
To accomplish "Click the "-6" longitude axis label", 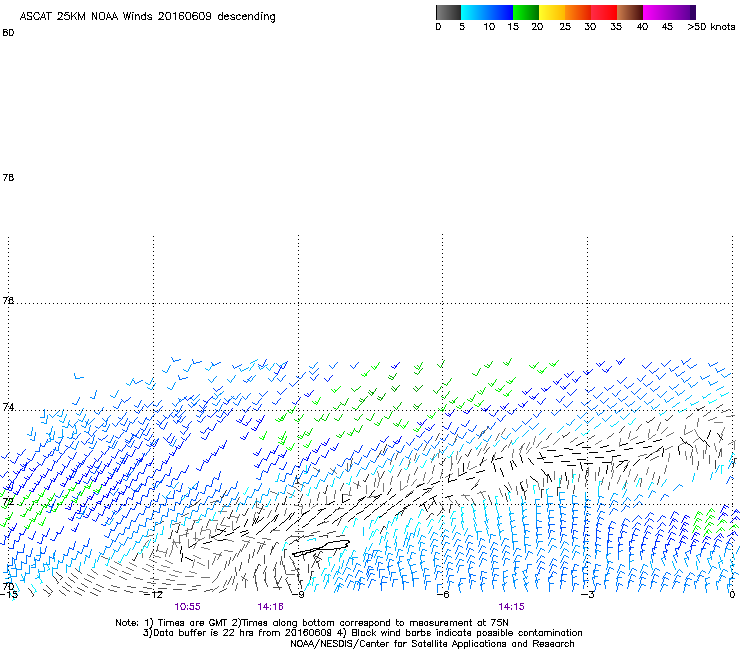I will [x=443, y=594].
